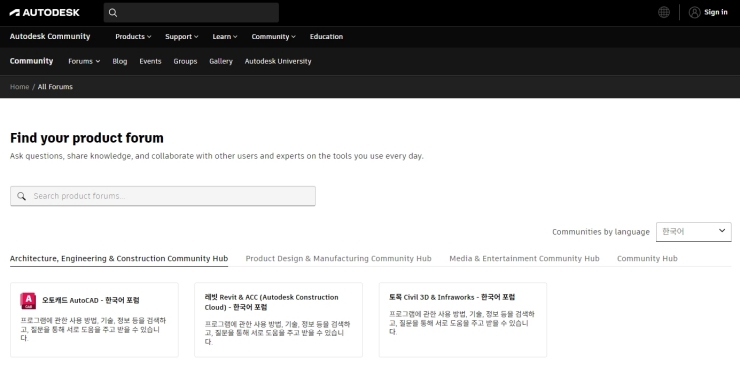This screenshot has width=740, height=368.
Task: Click the user profile icon
Action: 694,12
